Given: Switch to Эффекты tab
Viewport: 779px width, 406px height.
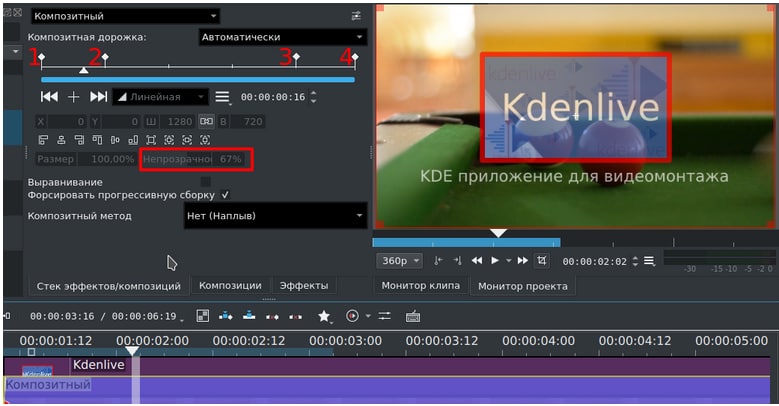Looking at the screenshot, I should [304, 286].
